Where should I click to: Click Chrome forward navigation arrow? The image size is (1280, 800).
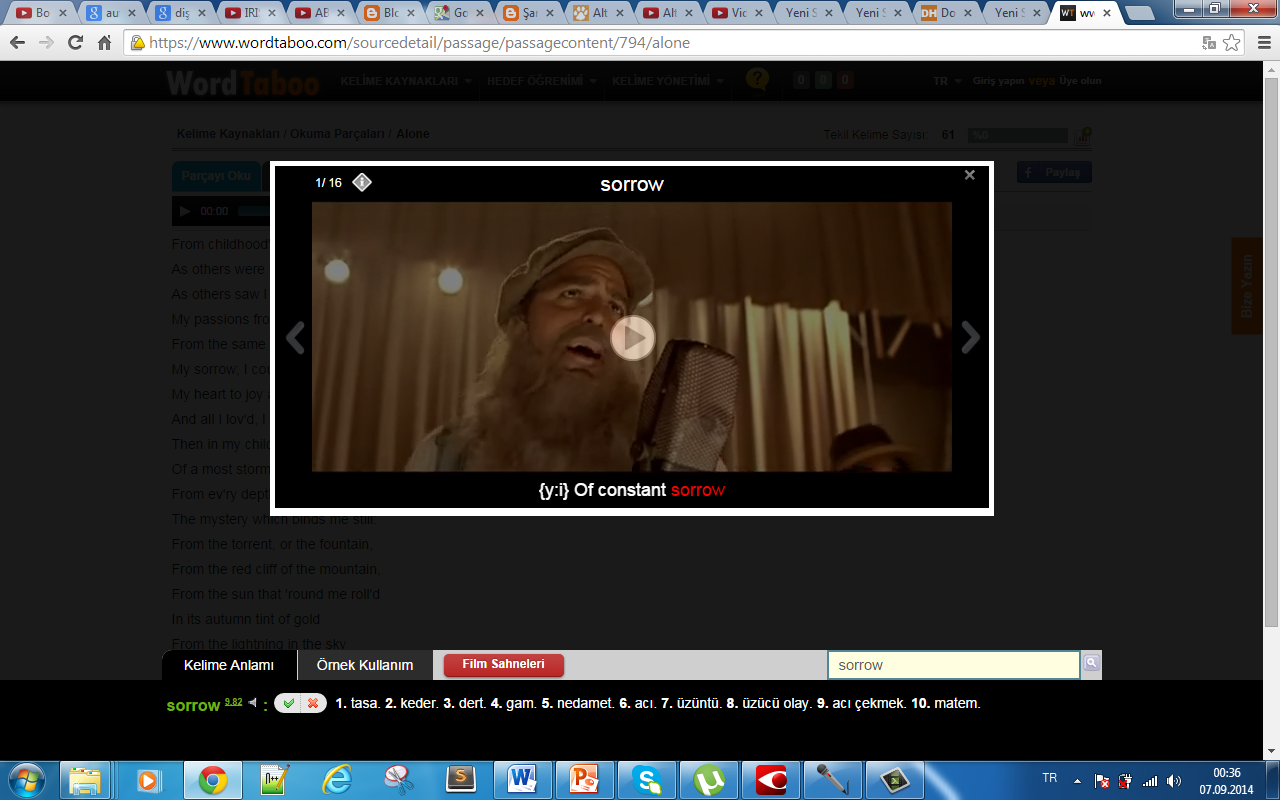click(46, 43)
